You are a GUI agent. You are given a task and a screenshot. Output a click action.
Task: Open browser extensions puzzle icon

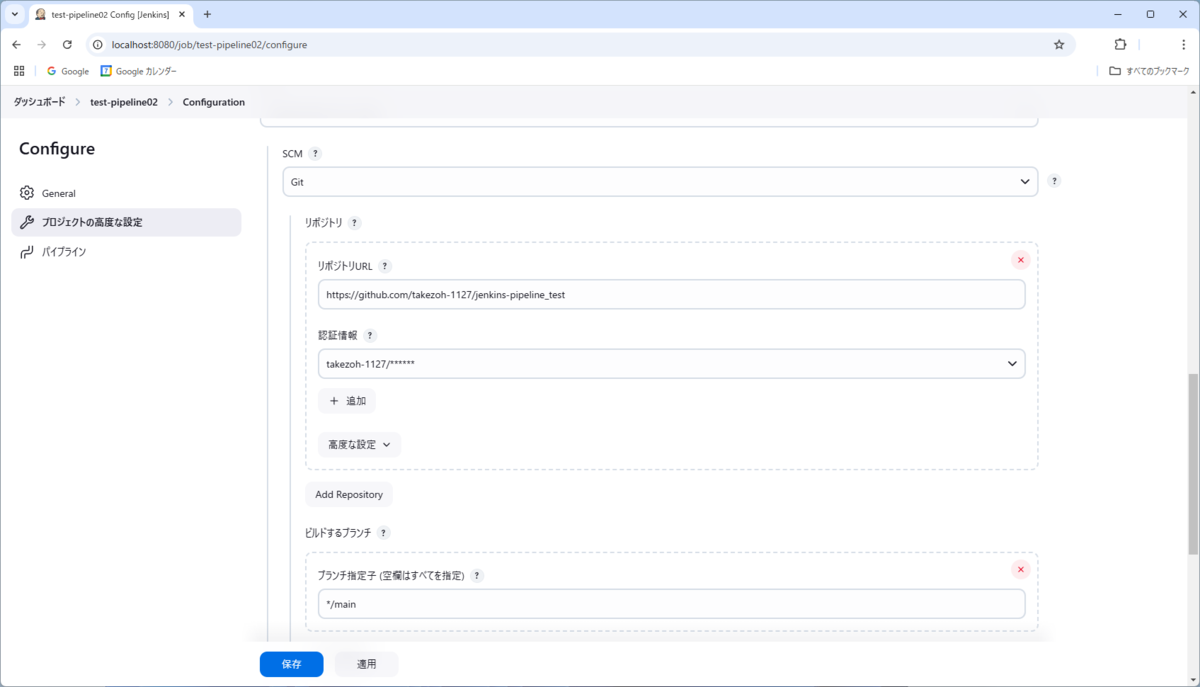tap(1120, 45)
